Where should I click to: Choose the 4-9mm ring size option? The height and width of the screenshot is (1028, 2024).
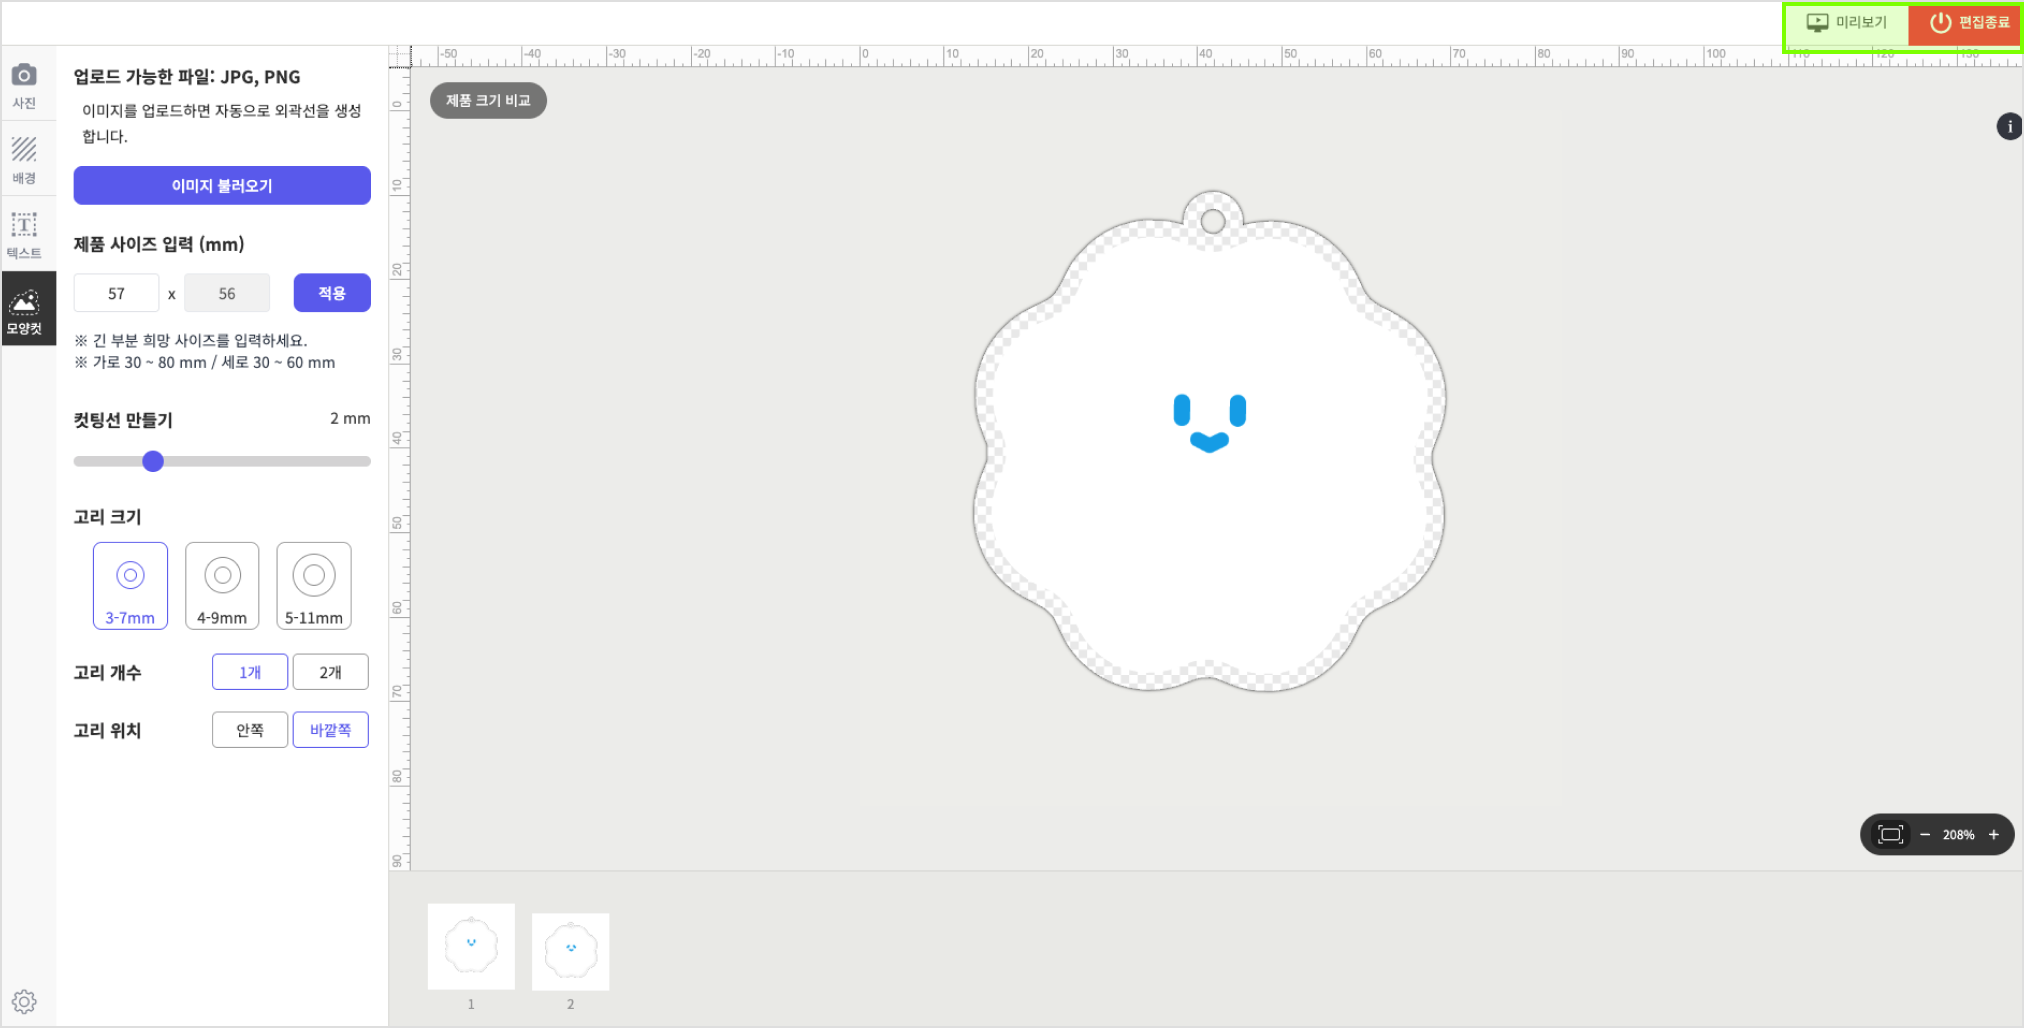[x=222, y=586]
